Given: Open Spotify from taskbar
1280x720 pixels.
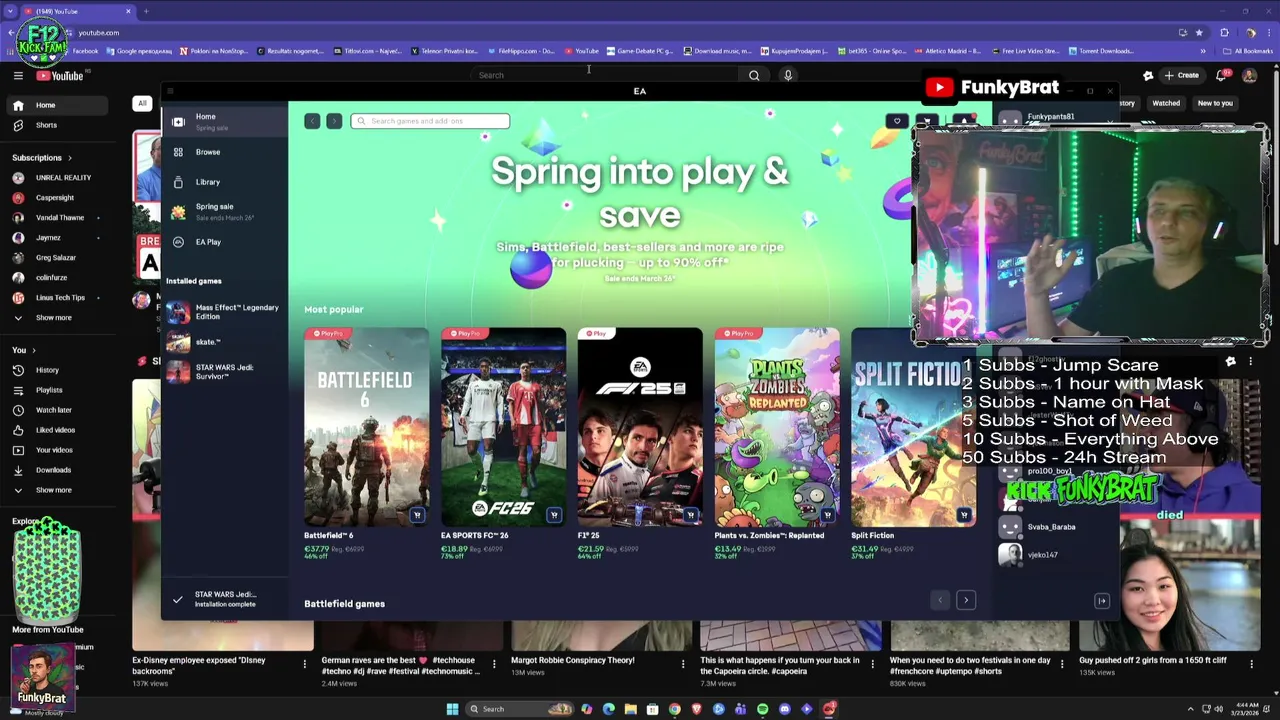Looking at the screenshot, I should point(763,709).
